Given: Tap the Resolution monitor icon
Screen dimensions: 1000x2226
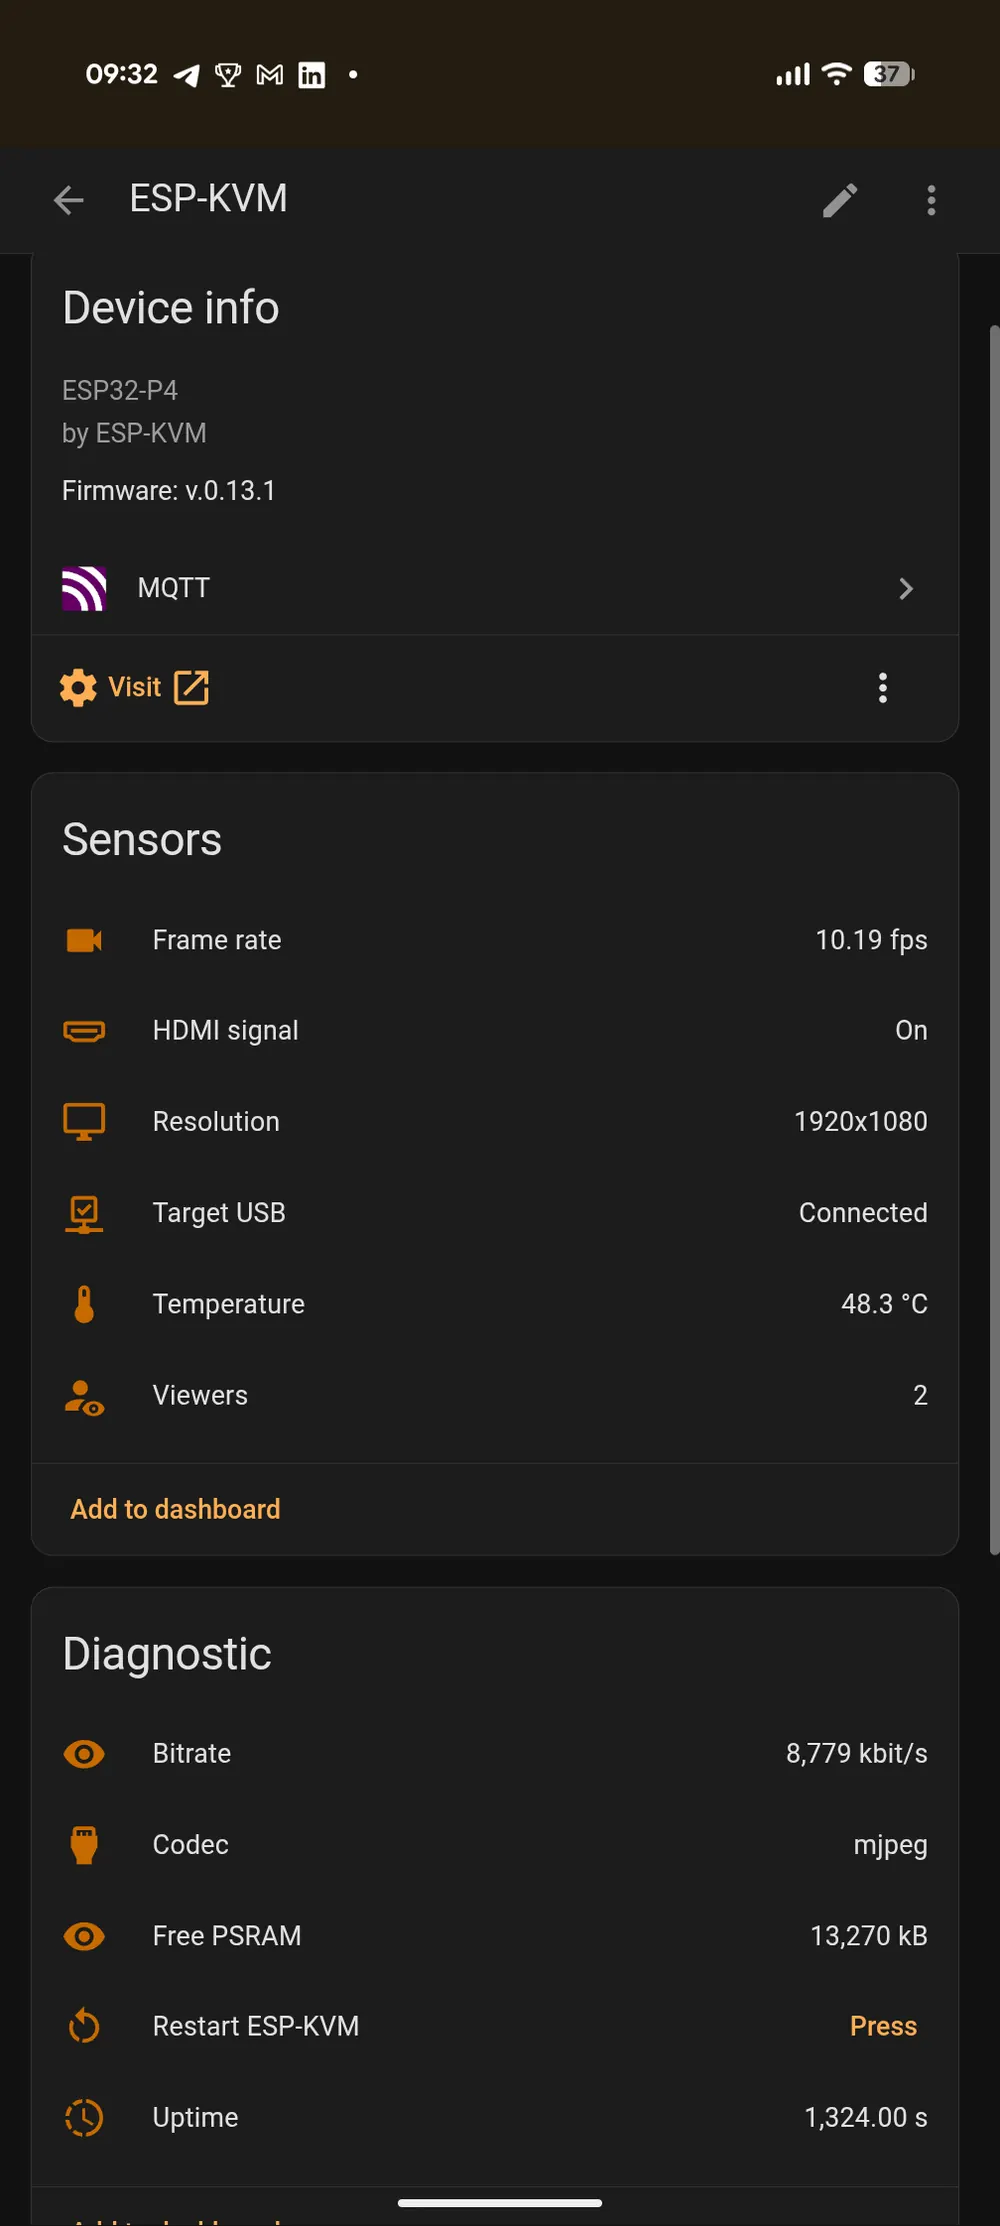Looking at the screenshot, I should pyautogui.click(x=84, y=1122).
